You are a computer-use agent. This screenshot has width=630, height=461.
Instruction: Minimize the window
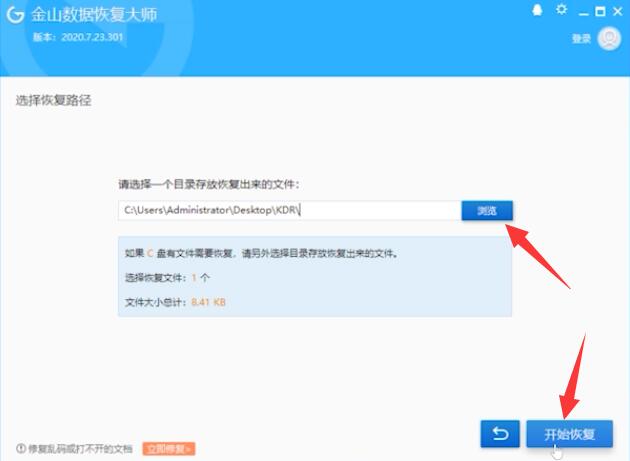[584, 12]
